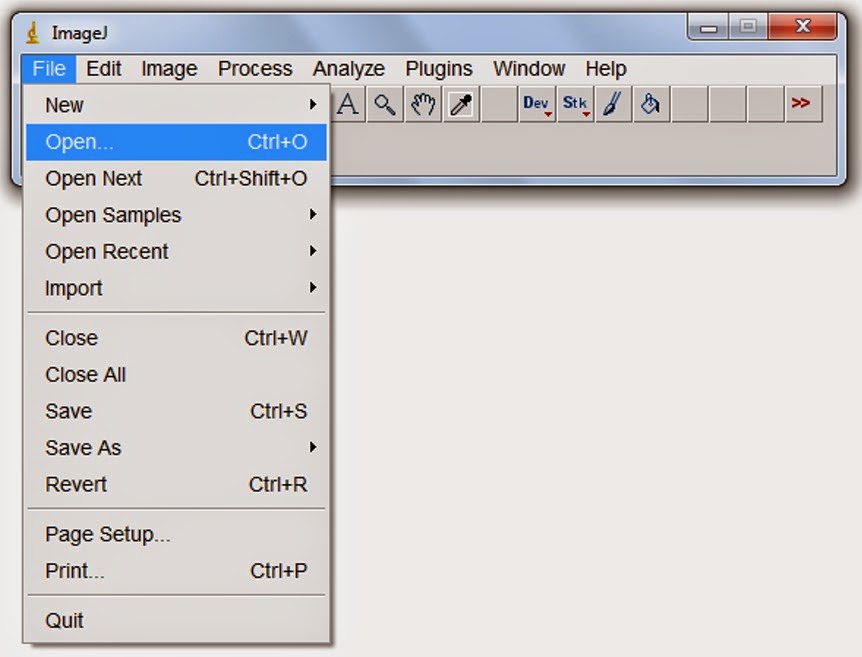Open the Analyze menu

point(349,69)
